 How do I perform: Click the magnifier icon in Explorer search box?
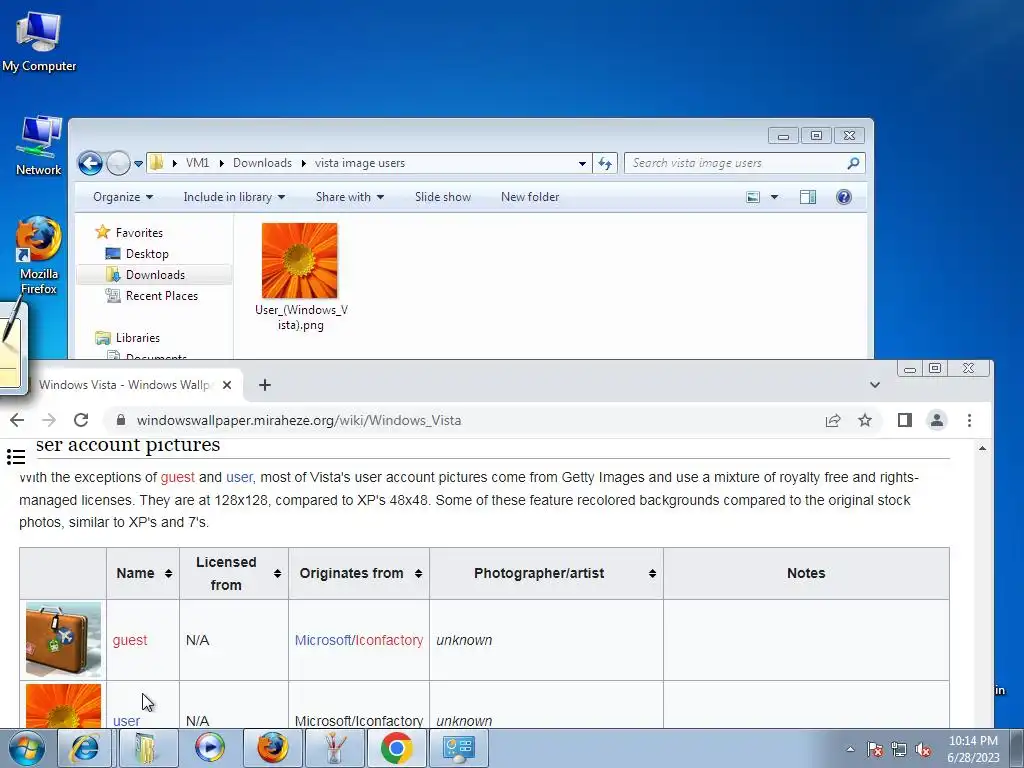click(853, 163)
